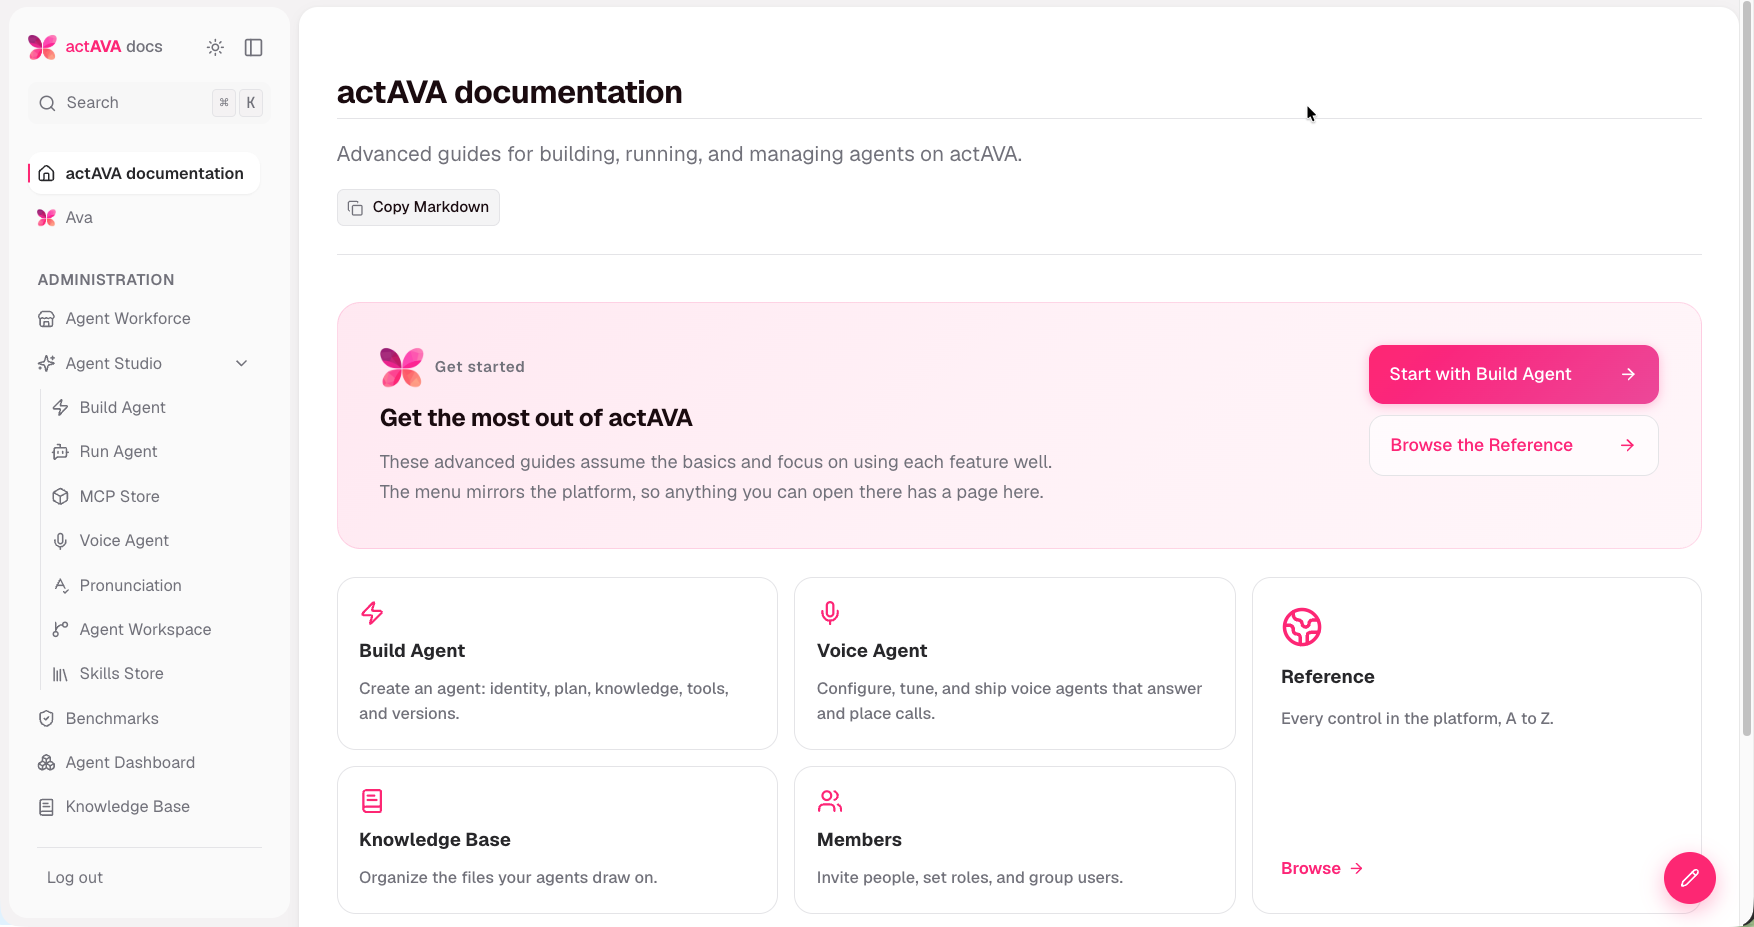The height and width of the screenshot is (927, 1754).
Task: Click the Skills Store library icon
Action: pos(61,674)
